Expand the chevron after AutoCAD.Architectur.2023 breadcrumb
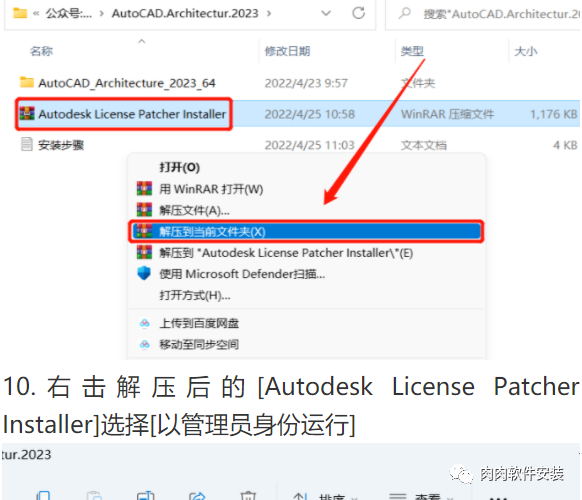The height and width of the screenshot is (500, 582). click(269, 14)
